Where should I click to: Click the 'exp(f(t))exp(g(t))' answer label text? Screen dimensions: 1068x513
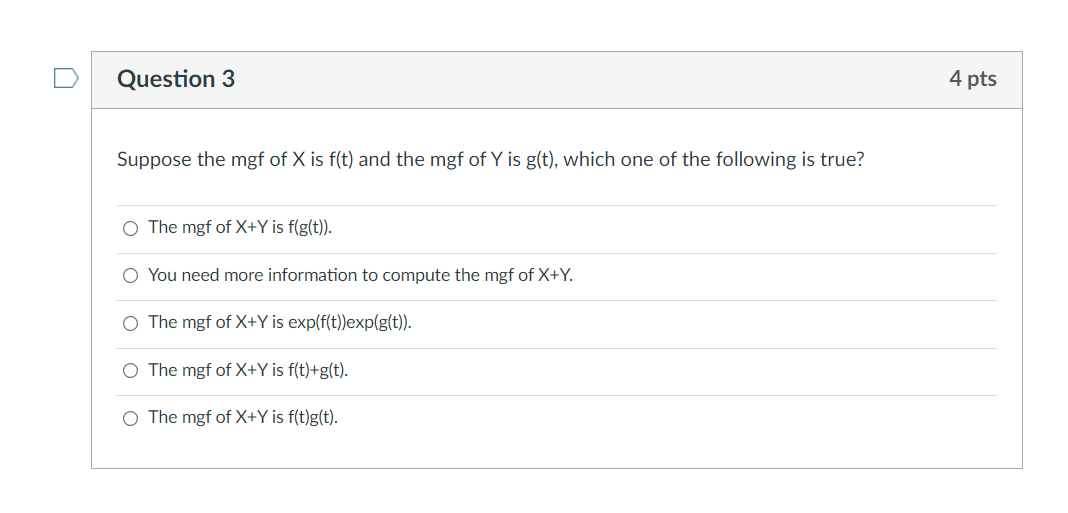[280, 322]
